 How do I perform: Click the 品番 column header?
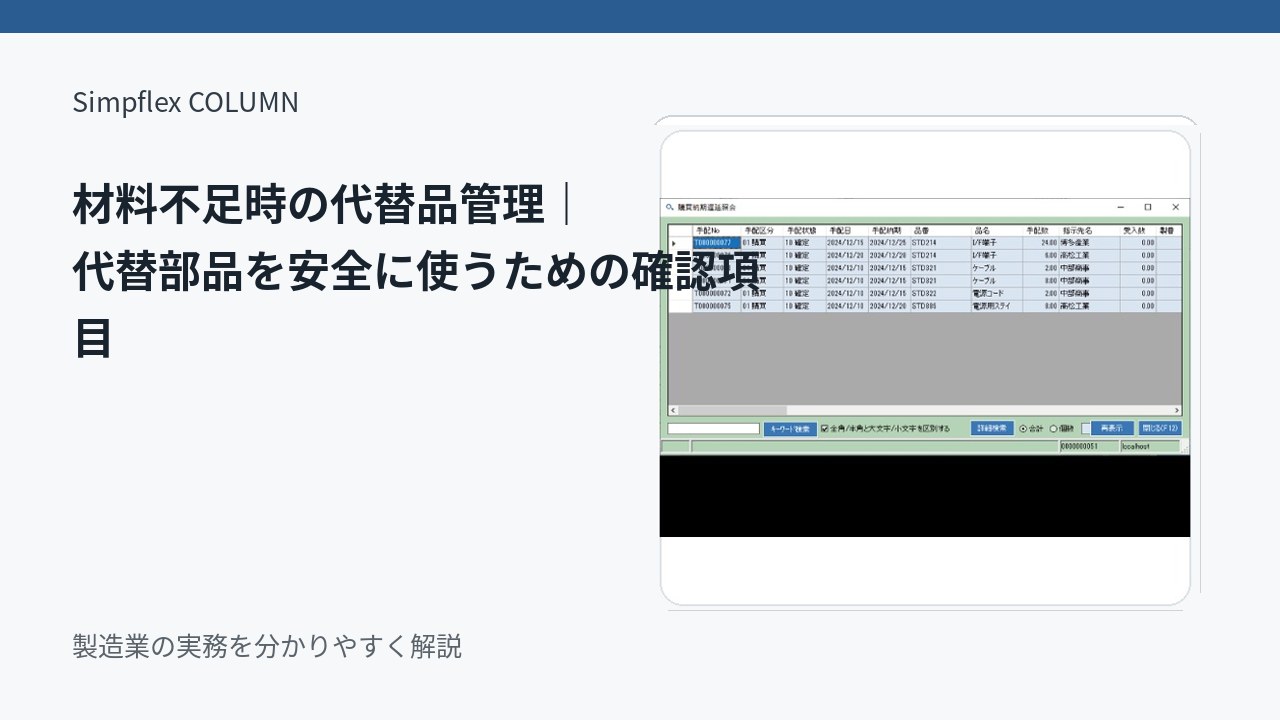(940, 231)
